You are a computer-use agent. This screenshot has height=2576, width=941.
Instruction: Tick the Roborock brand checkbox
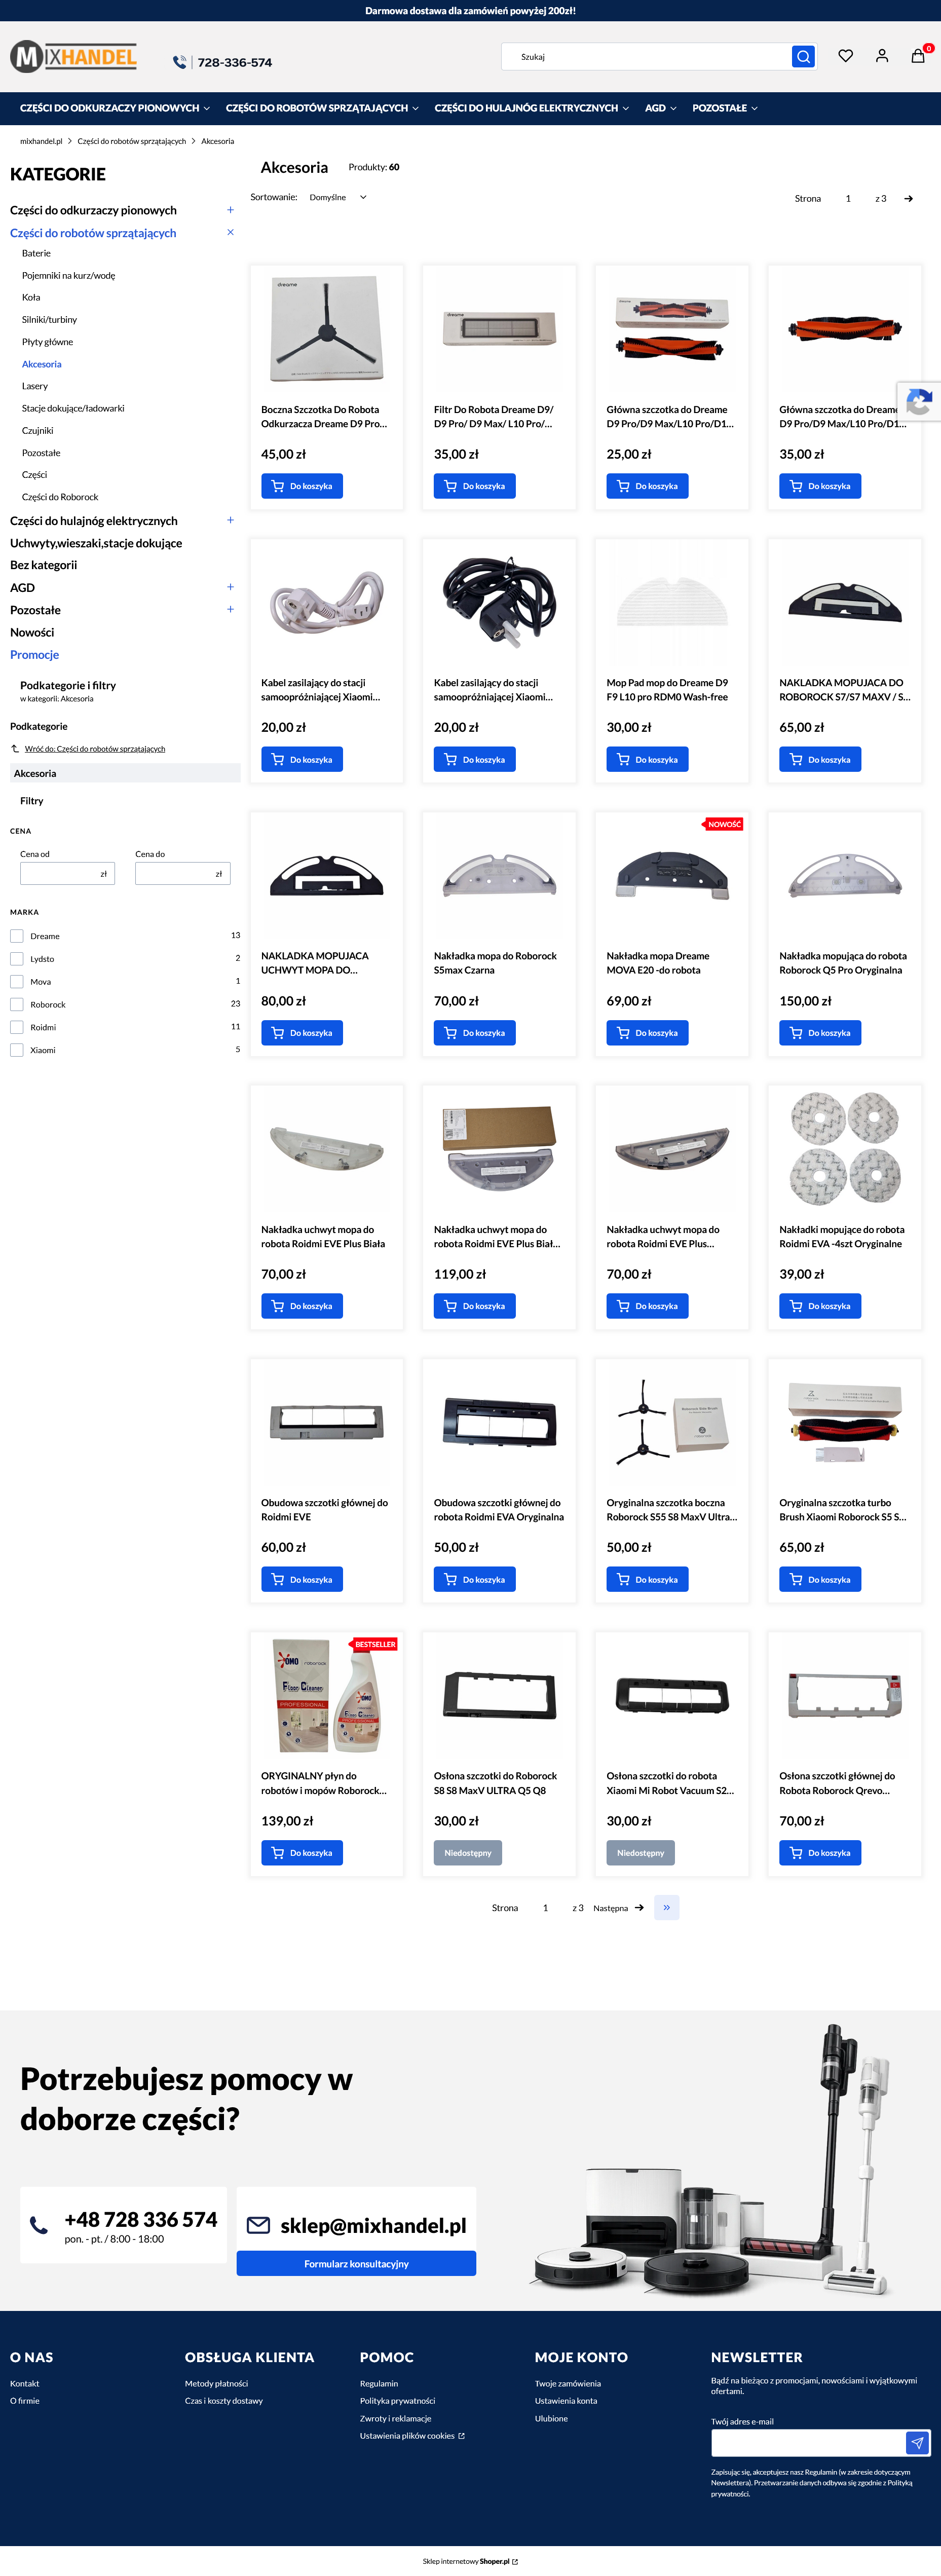[x=17, y=1004]
